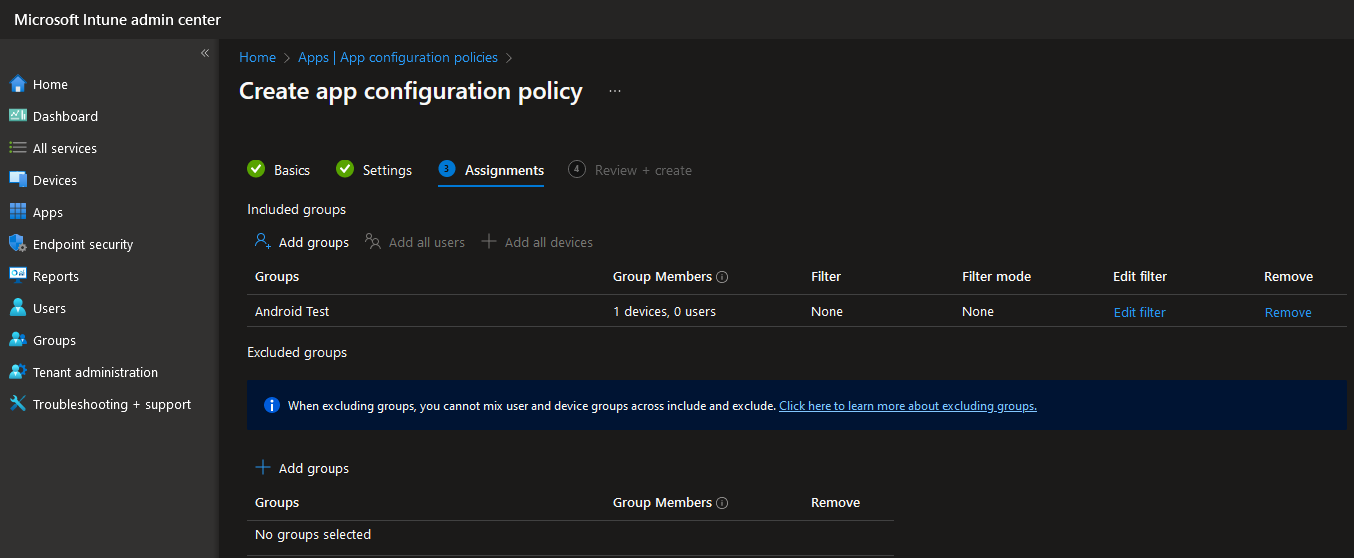Click the green checkmark for Basics step
Image resolution: width=1354 pixels, height=558 pixels.
[256, 169]
